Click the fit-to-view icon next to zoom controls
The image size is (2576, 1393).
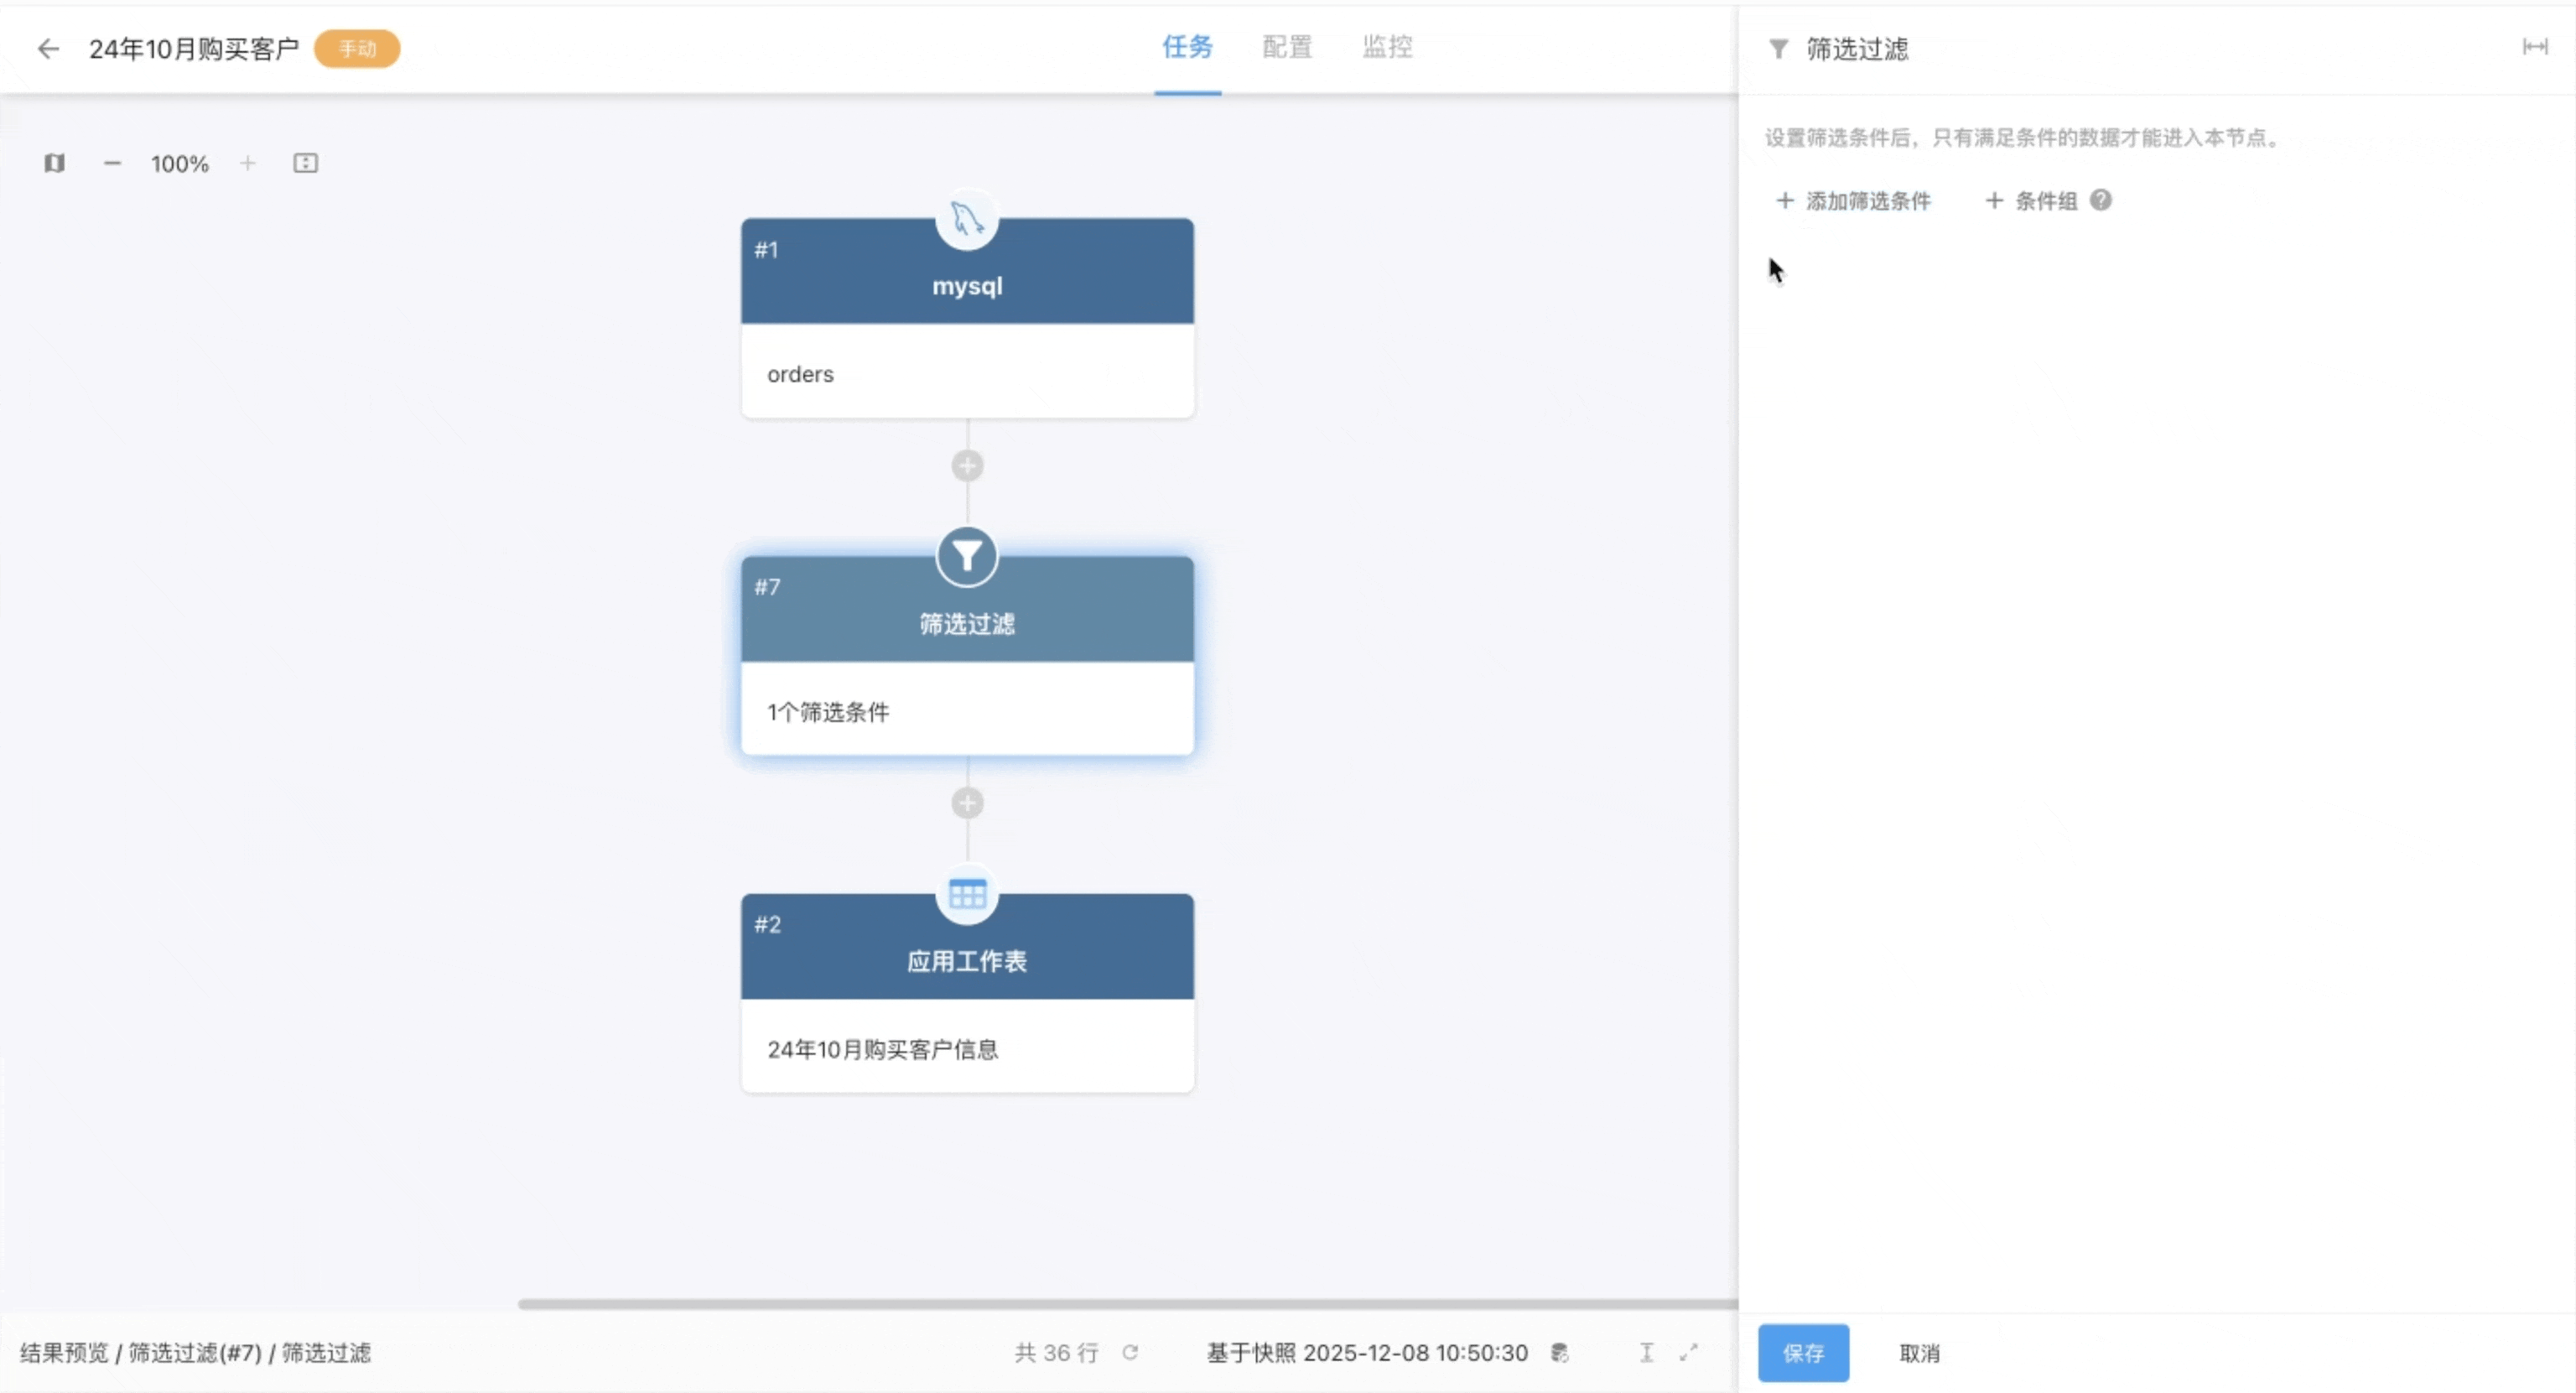pyautogui.click(x=305, y=163)
